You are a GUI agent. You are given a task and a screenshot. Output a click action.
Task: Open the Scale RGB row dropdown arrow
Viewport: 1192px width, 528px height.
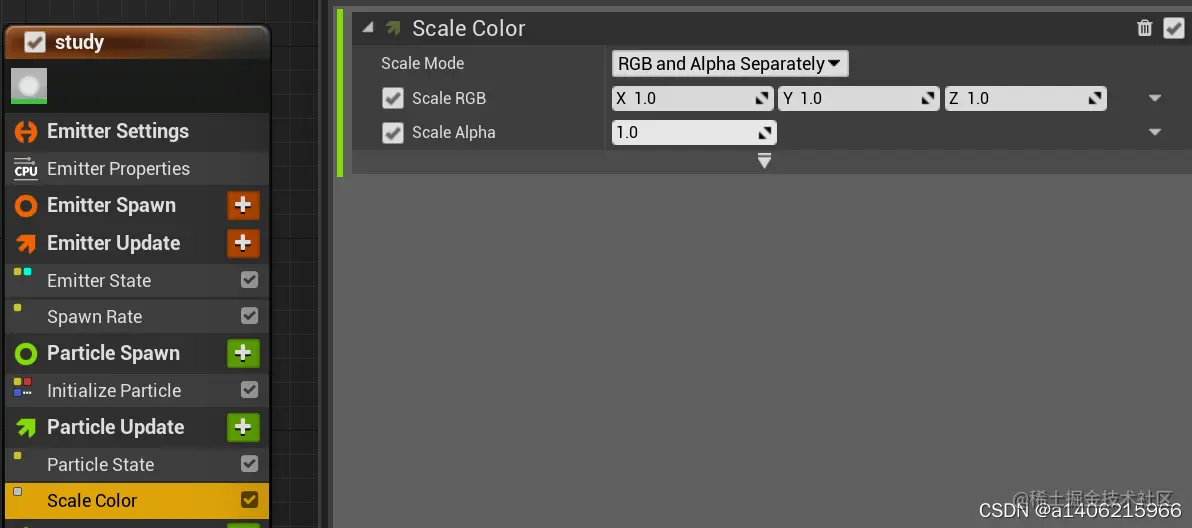[x=1155, y=98]
